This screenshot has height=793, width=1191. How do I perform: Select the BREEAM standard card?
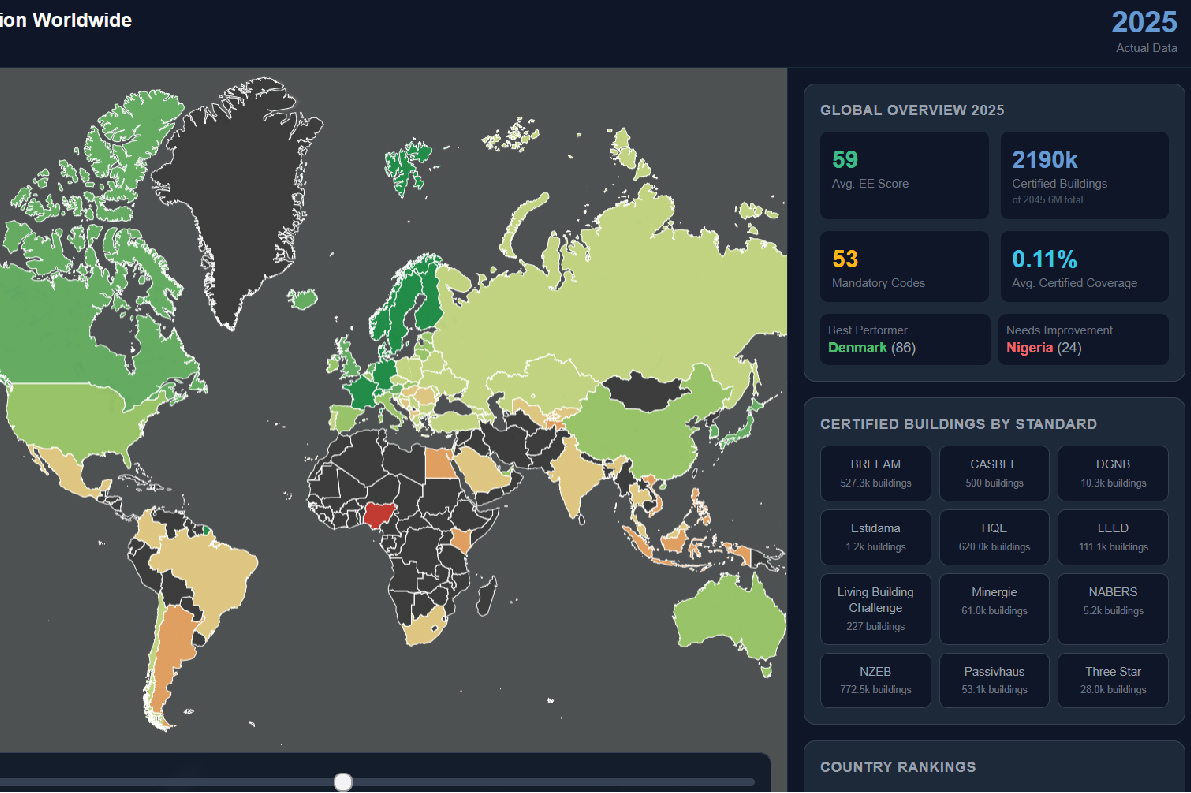coord(875,473)
